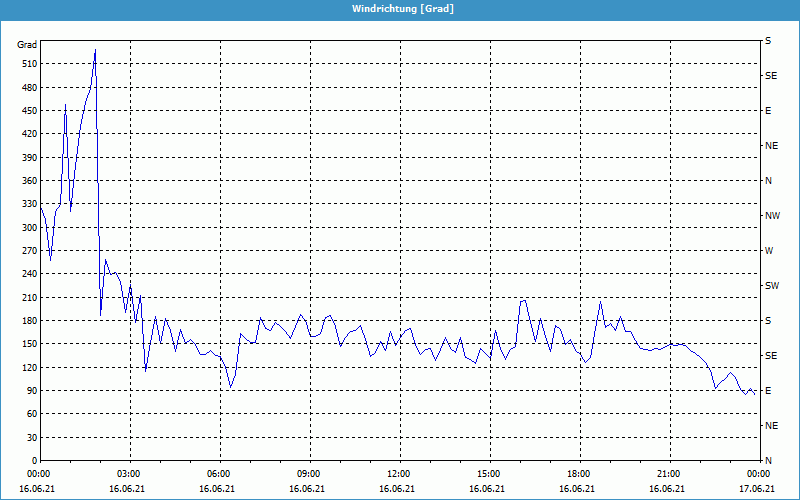The width and height of the screenshot is (800, 500).
Task: Click the 0 value at the y-axis bottom
Action: [x=33, y=461]
